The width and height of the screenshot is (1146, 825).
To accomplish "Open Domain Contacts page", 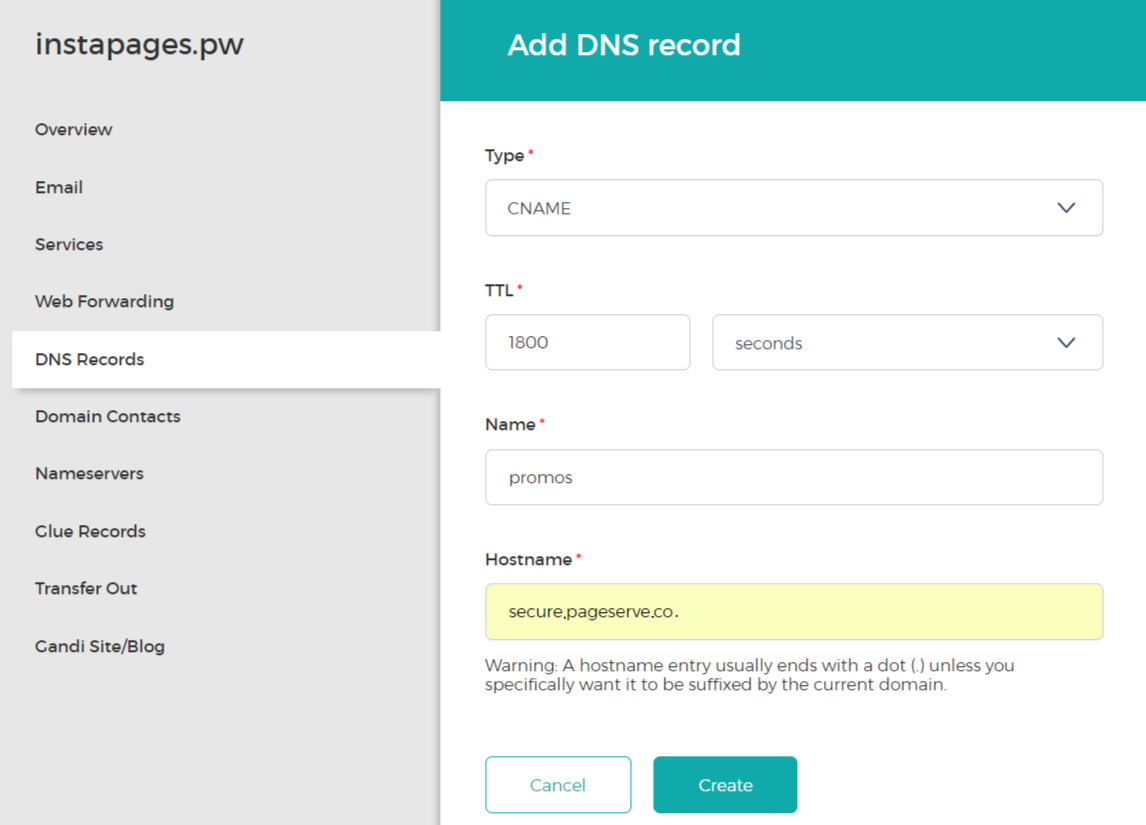I will [108, 417].
